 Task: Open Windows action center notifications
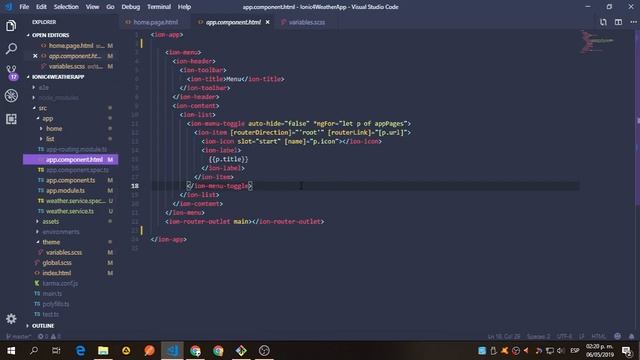[627, 351]
